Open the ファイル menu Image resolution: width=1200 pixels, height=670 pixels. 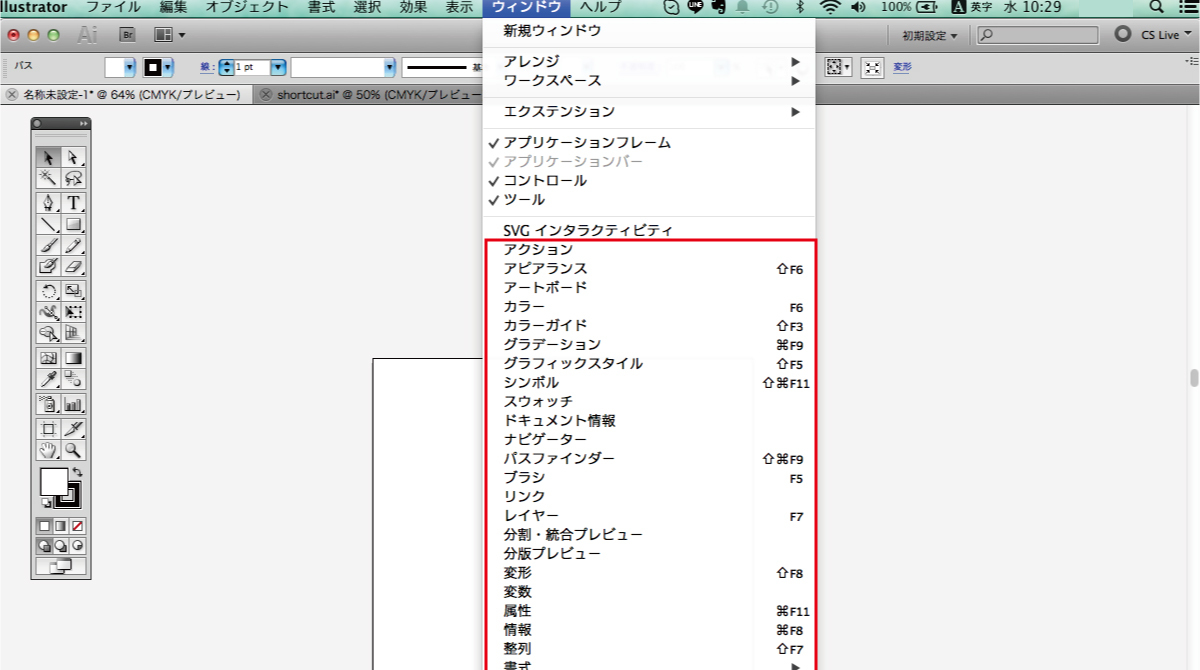click(113, 7)
